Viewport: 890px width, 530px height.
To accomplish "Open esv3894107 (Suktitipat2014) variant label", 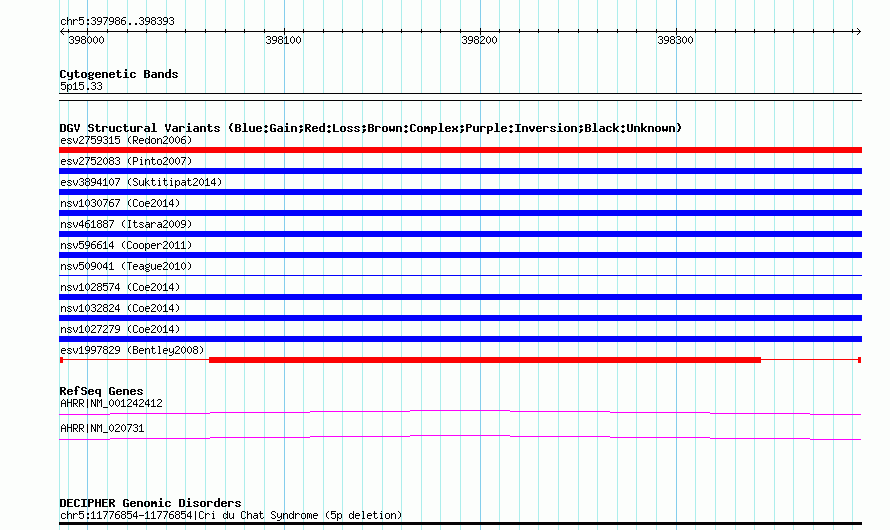I will [x=141, y=182].
